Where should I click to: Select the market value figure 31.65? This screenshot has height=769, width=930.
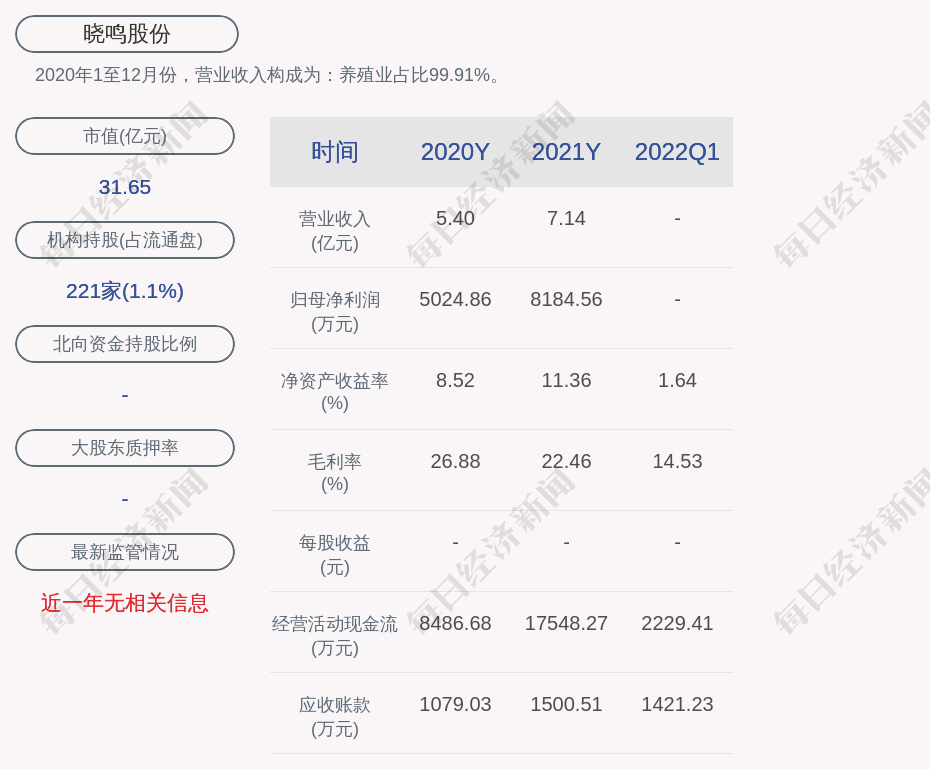[x=125, y=187]
